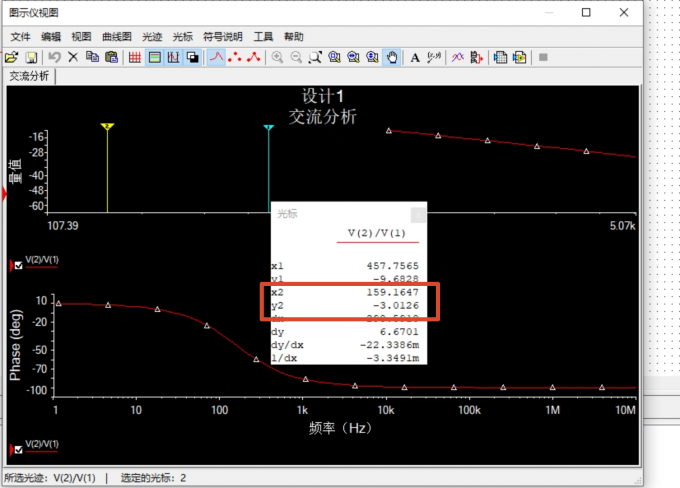Image resolution: width=680 pixels, height=488 pixels.
Task: Undo the last action
Action: tap(54, 57)
